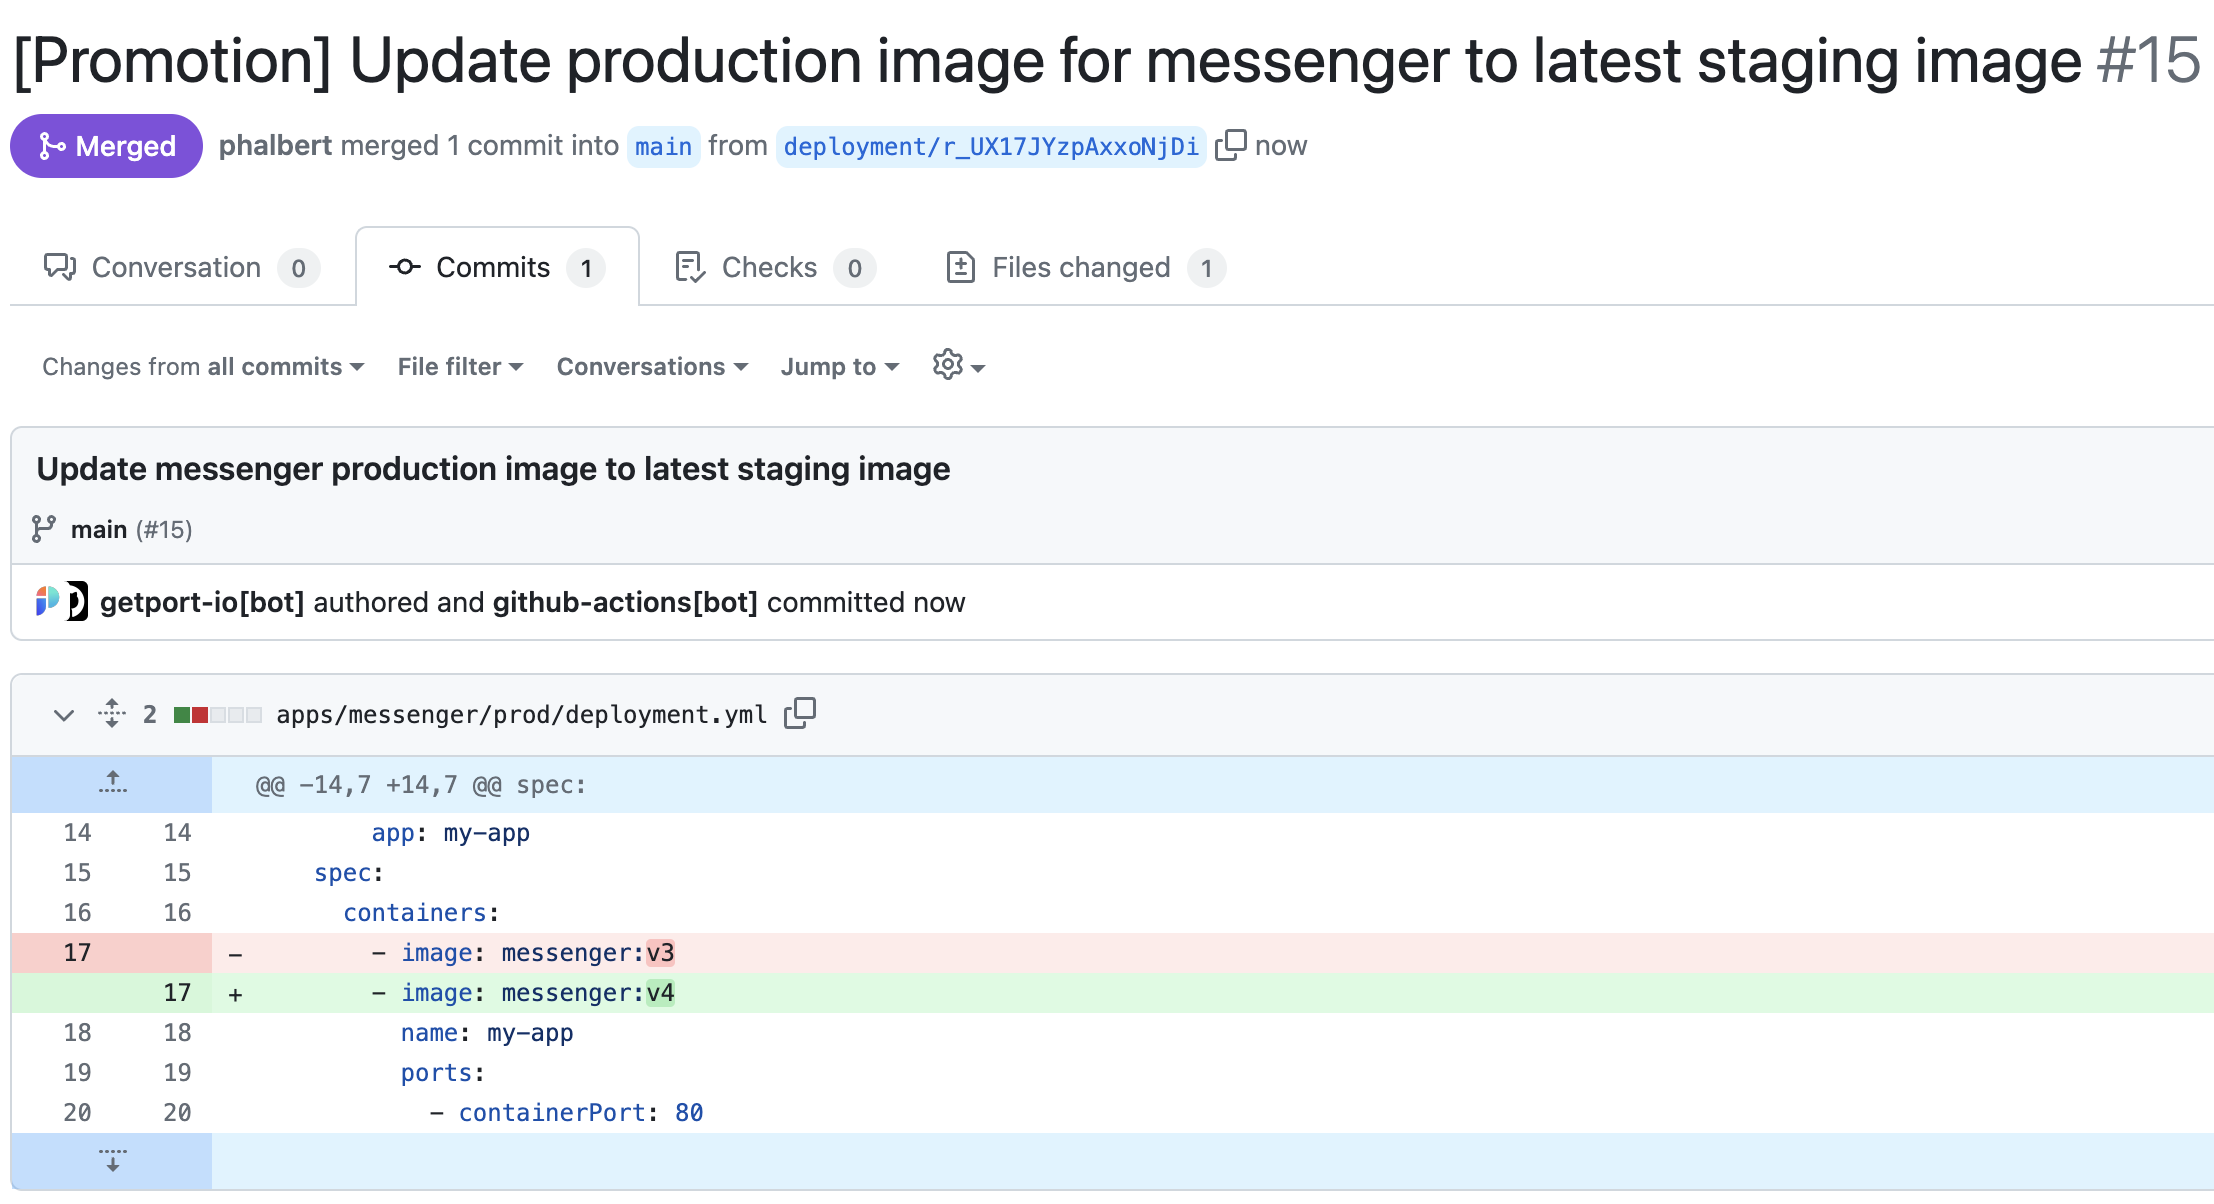This screenshot has height=1204, width=2214.
Task: Open the File filter dropdown
Action: click(x=460, y=367)
